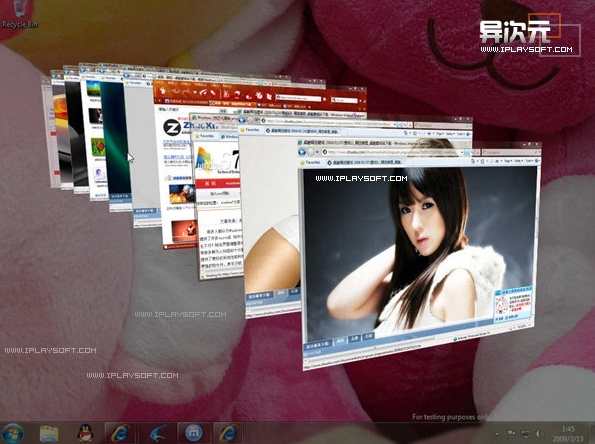
Task: Select the front IE window with woman wallpaper
Action: pos(419,254)
